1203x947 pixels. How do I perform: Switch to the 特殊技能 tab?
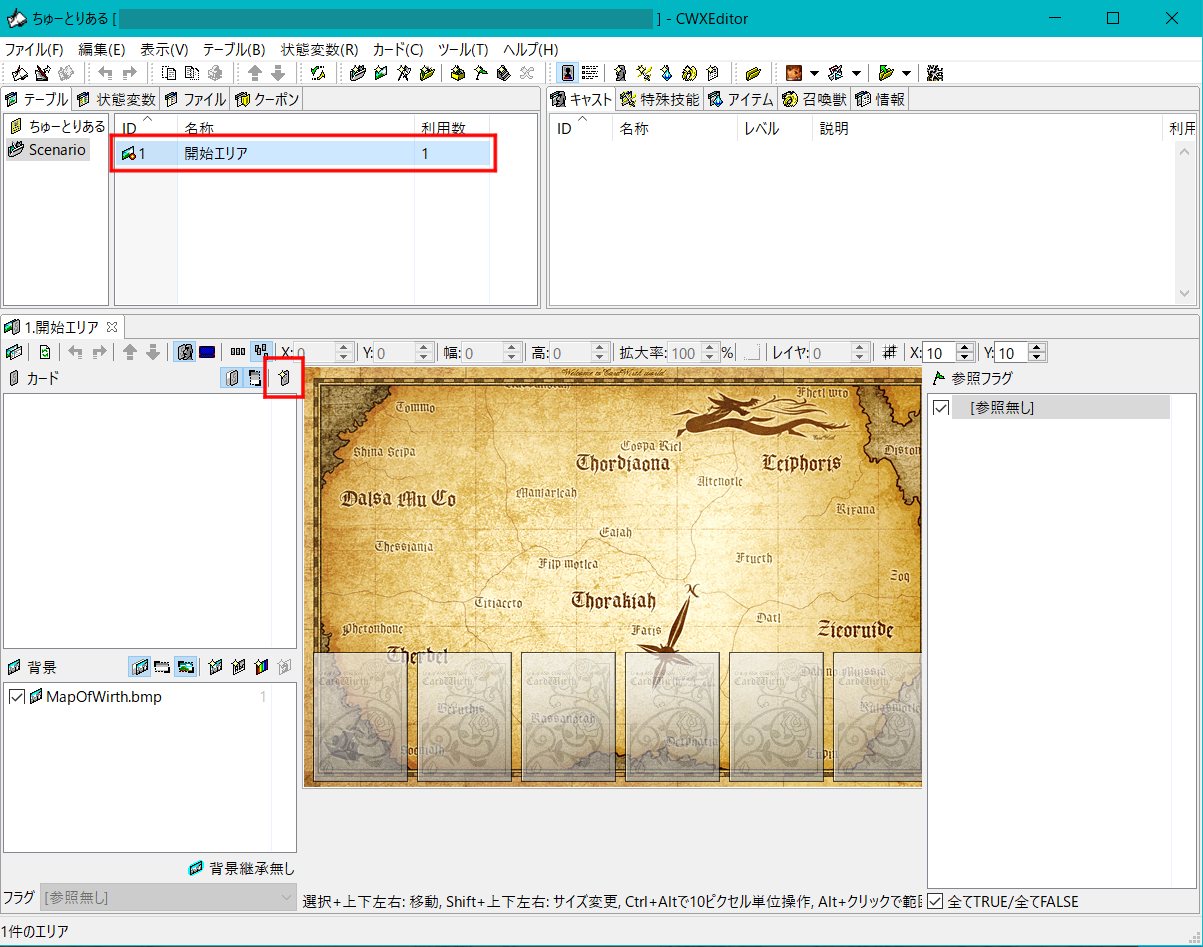[x=659, y=99]
